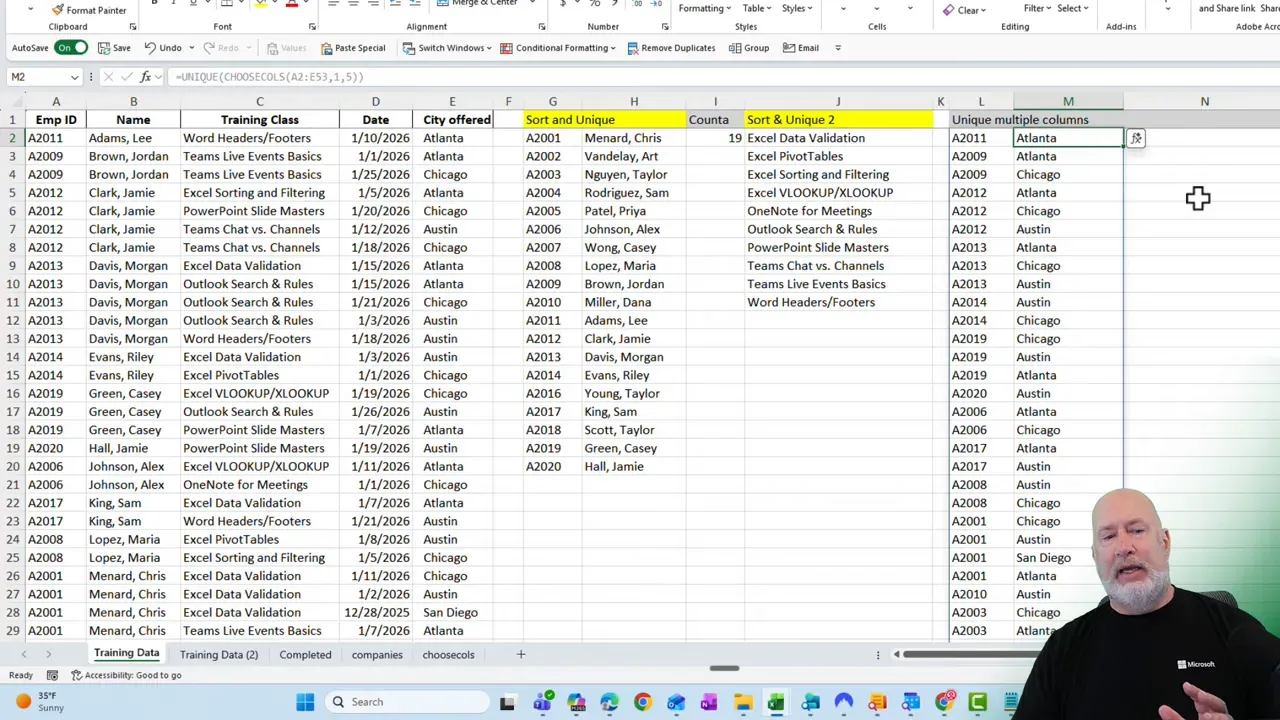The image size is (1280, 720).
Task: Toggle Bold formatting
Action: point(155,4)
